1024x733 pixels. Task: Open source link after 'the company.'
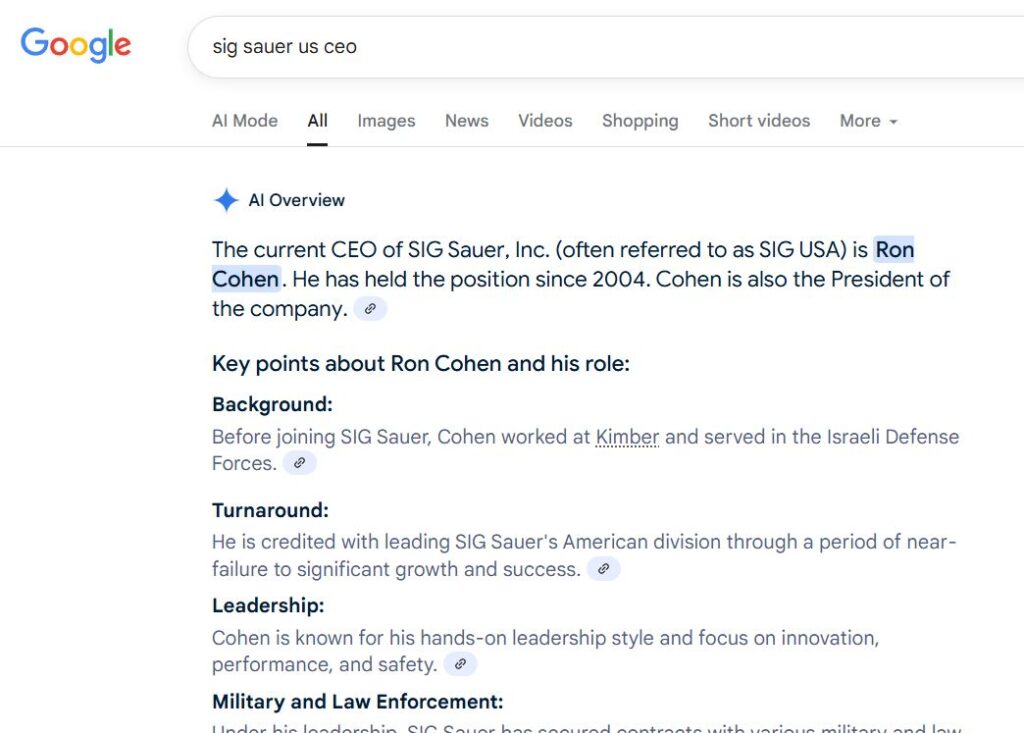click(370, 308)
